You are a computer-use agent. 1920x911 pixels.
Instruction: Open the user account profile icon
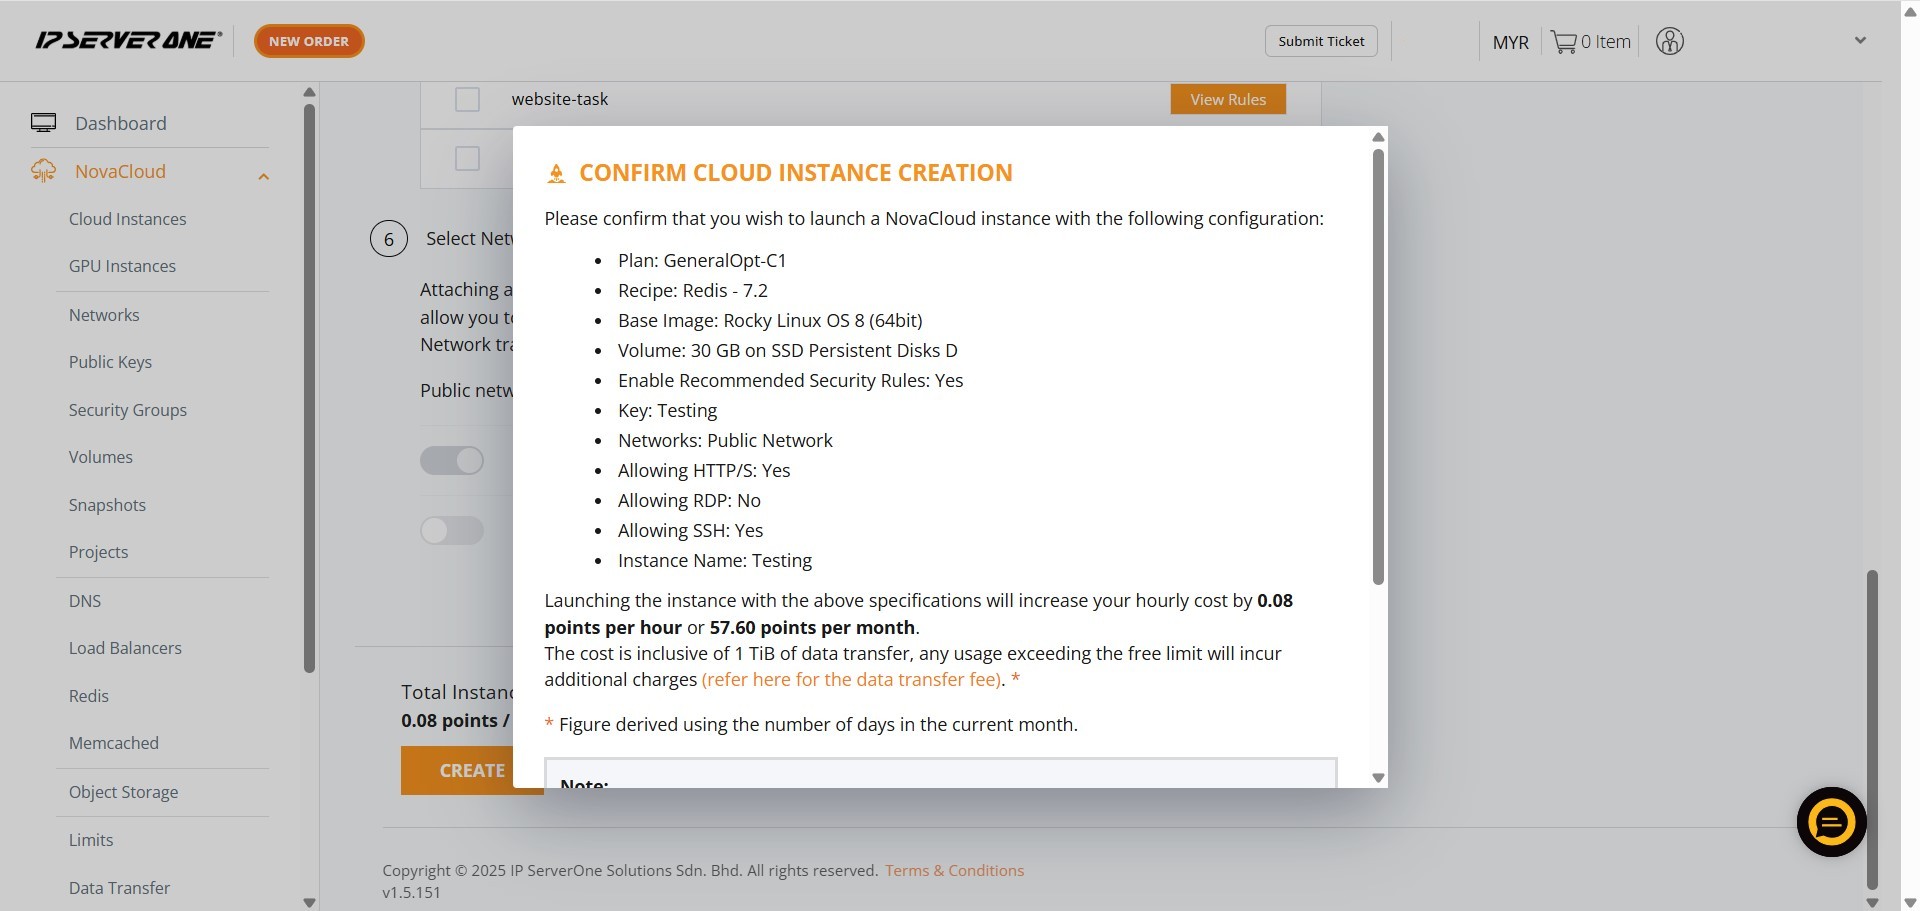tap(1669, 41)
